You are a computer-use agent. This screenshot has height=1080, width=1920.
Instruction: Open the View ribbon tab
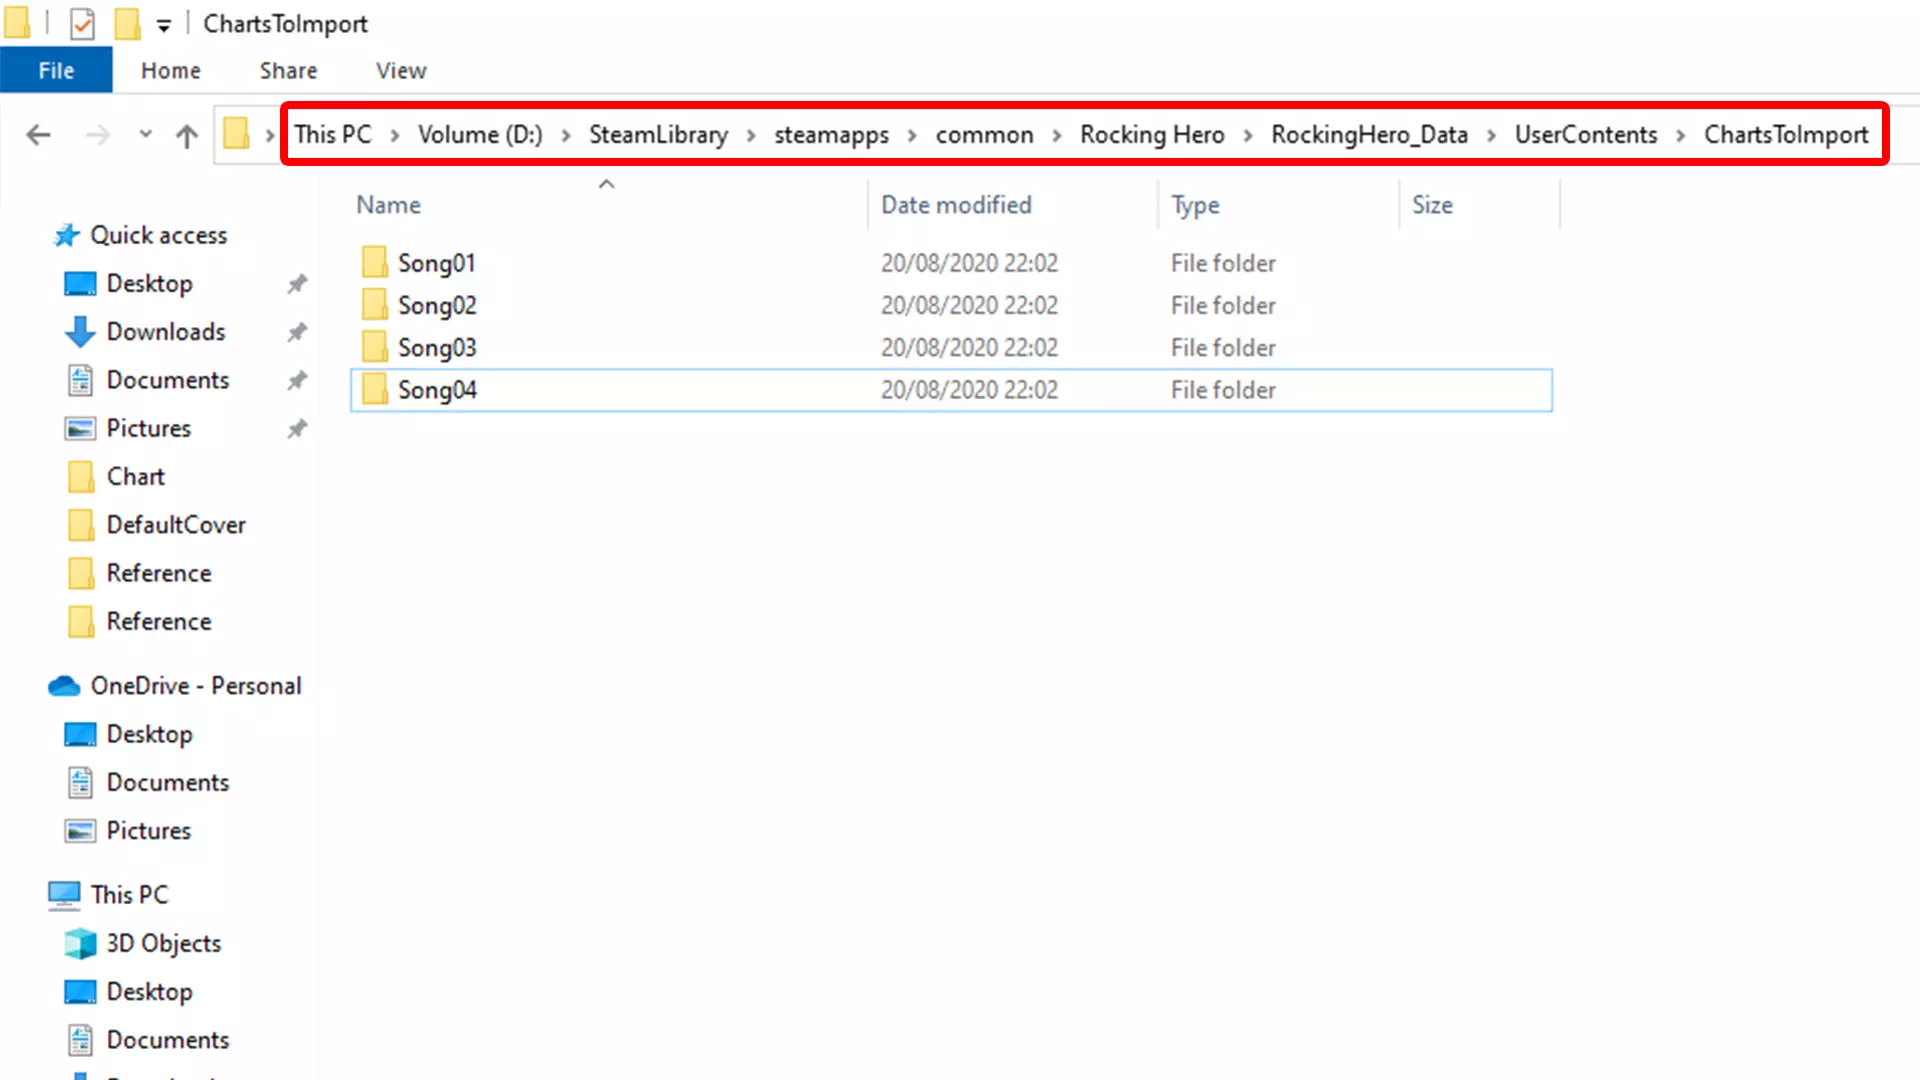[x=401, y=71]
